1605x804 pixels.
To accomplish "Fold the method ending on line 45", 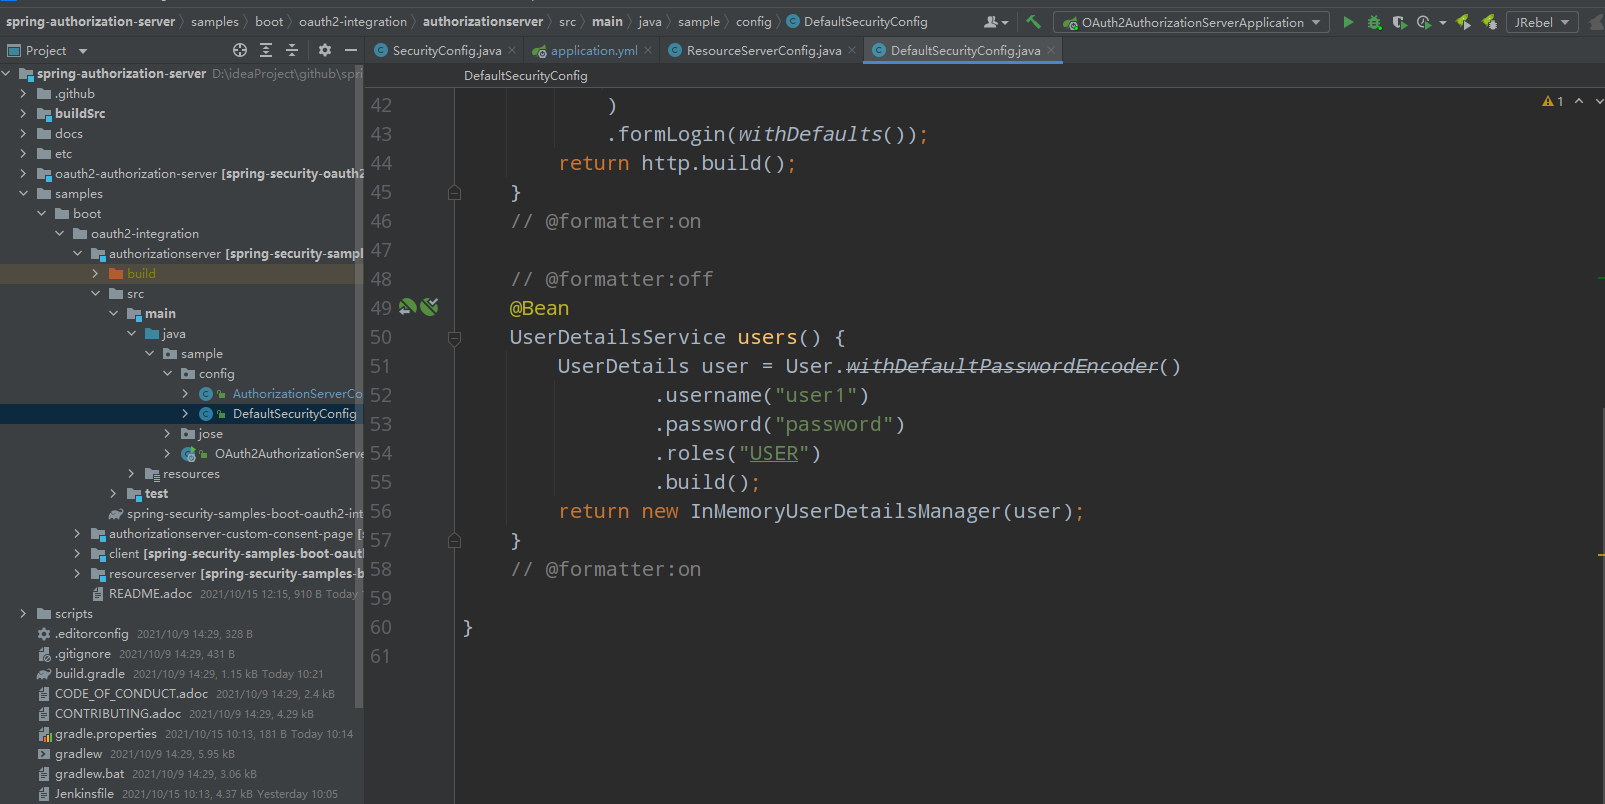I will pos(455,192).
